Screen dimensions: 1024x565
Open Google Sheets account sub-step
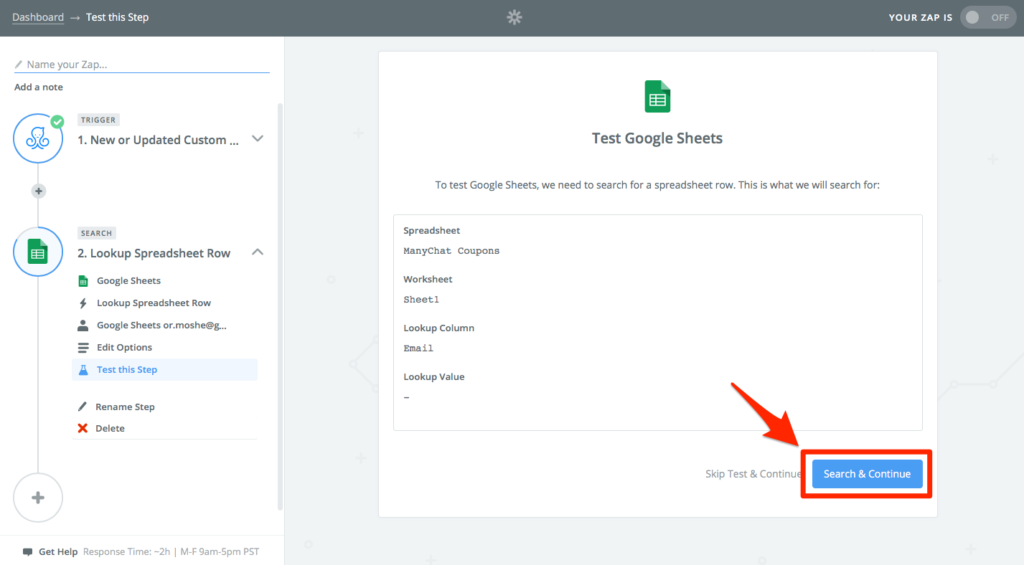(x=161, y=325)
